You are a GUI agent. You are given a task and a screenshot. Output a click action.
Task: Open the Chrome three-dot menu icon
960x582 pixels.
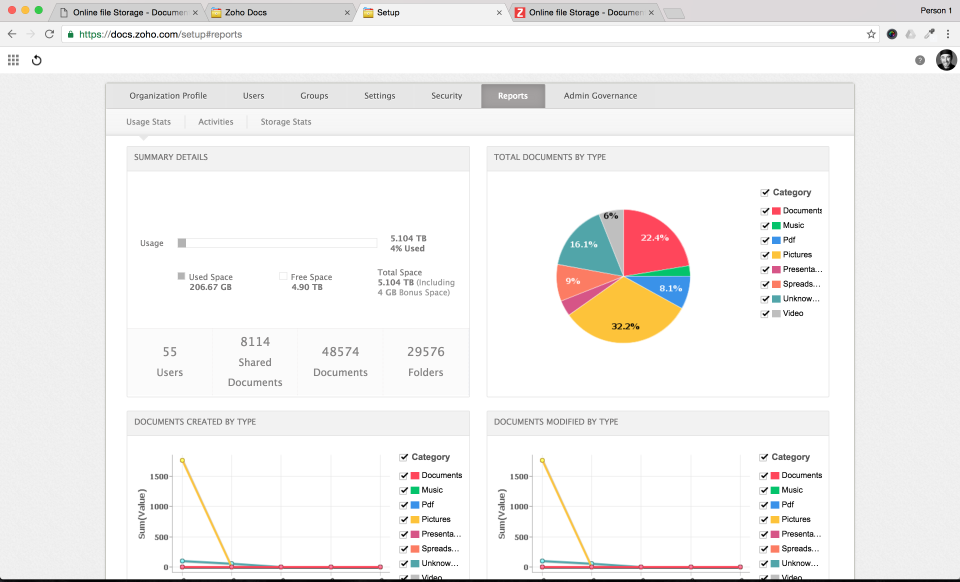point(948,33)
